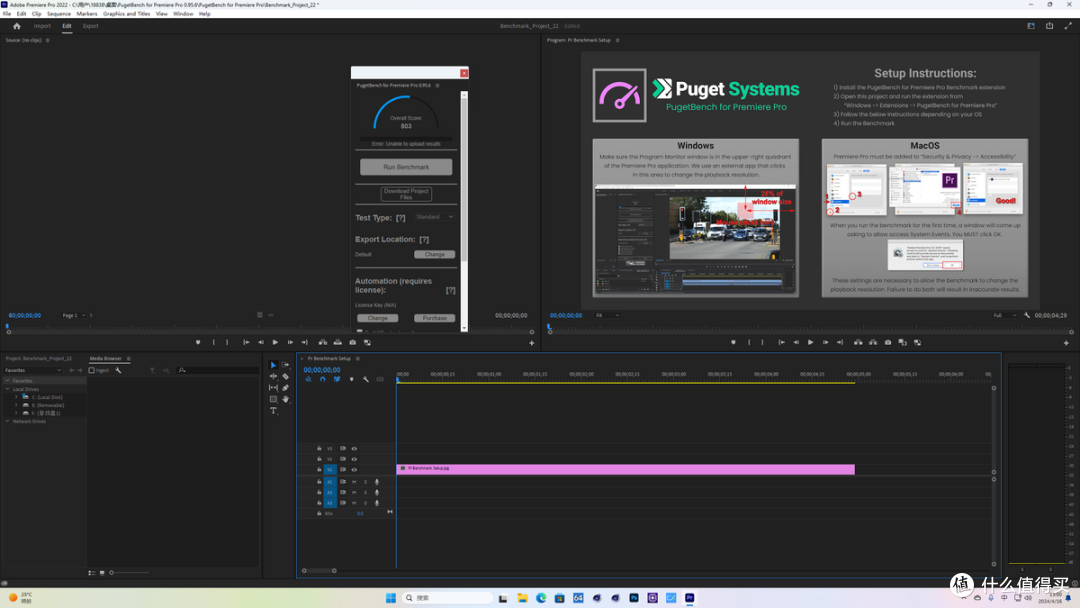Toggle the lock on track V3
This screenshot has height=608, width=1080.
point(319,448)
